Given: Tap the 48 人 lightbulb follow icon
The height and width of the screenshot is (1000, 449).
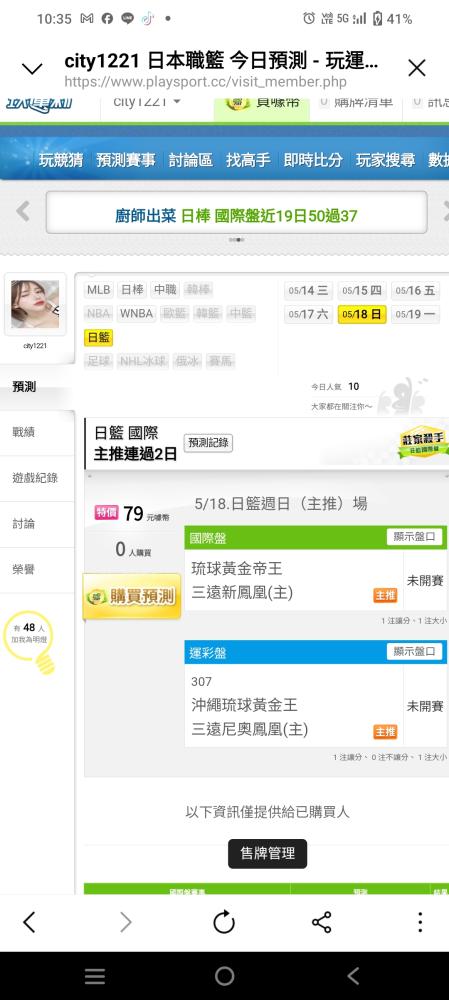Looking at the screenshot, I should pos(29,641).
